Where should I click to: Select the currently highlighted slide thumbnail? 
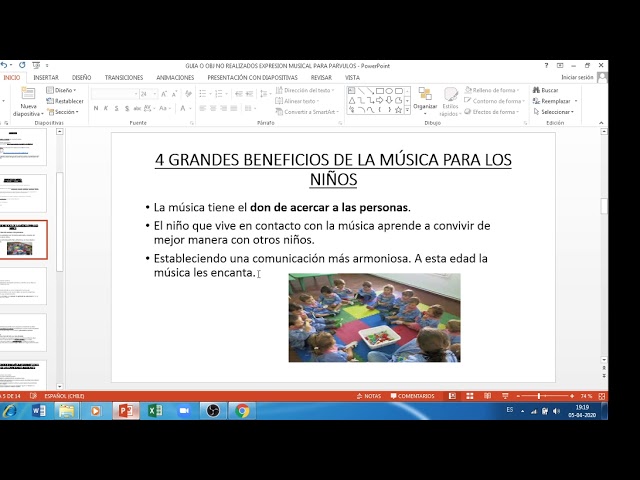[x=24, y=240]
